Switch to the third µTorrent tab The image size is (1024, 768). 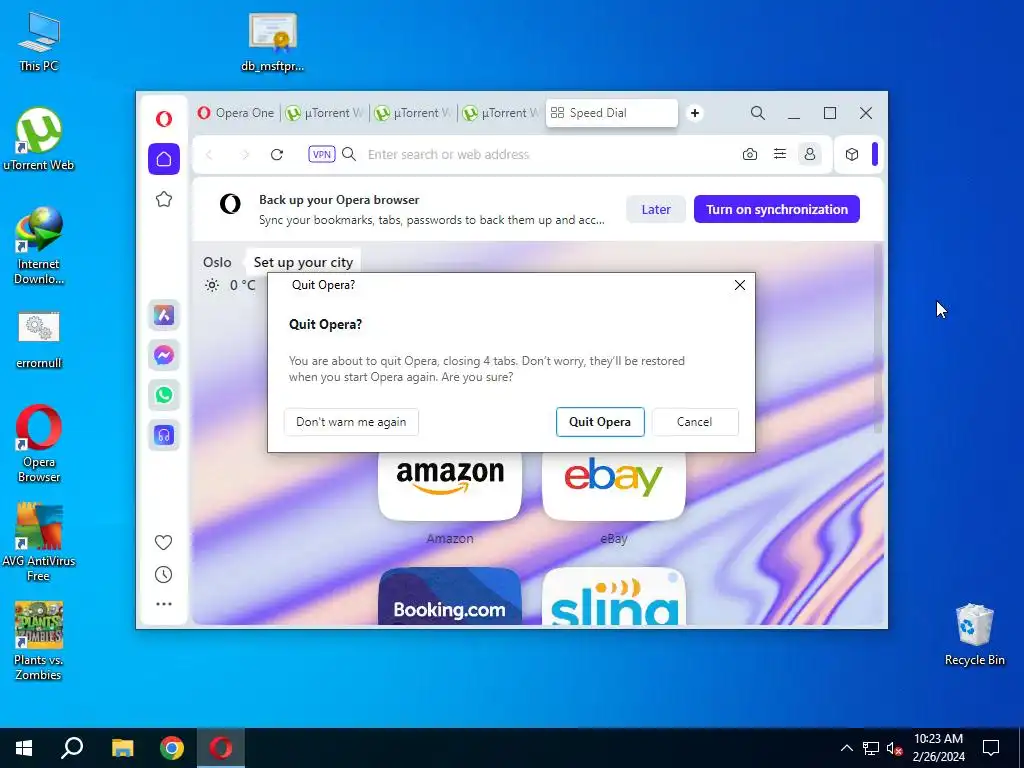tap(502, 113)
